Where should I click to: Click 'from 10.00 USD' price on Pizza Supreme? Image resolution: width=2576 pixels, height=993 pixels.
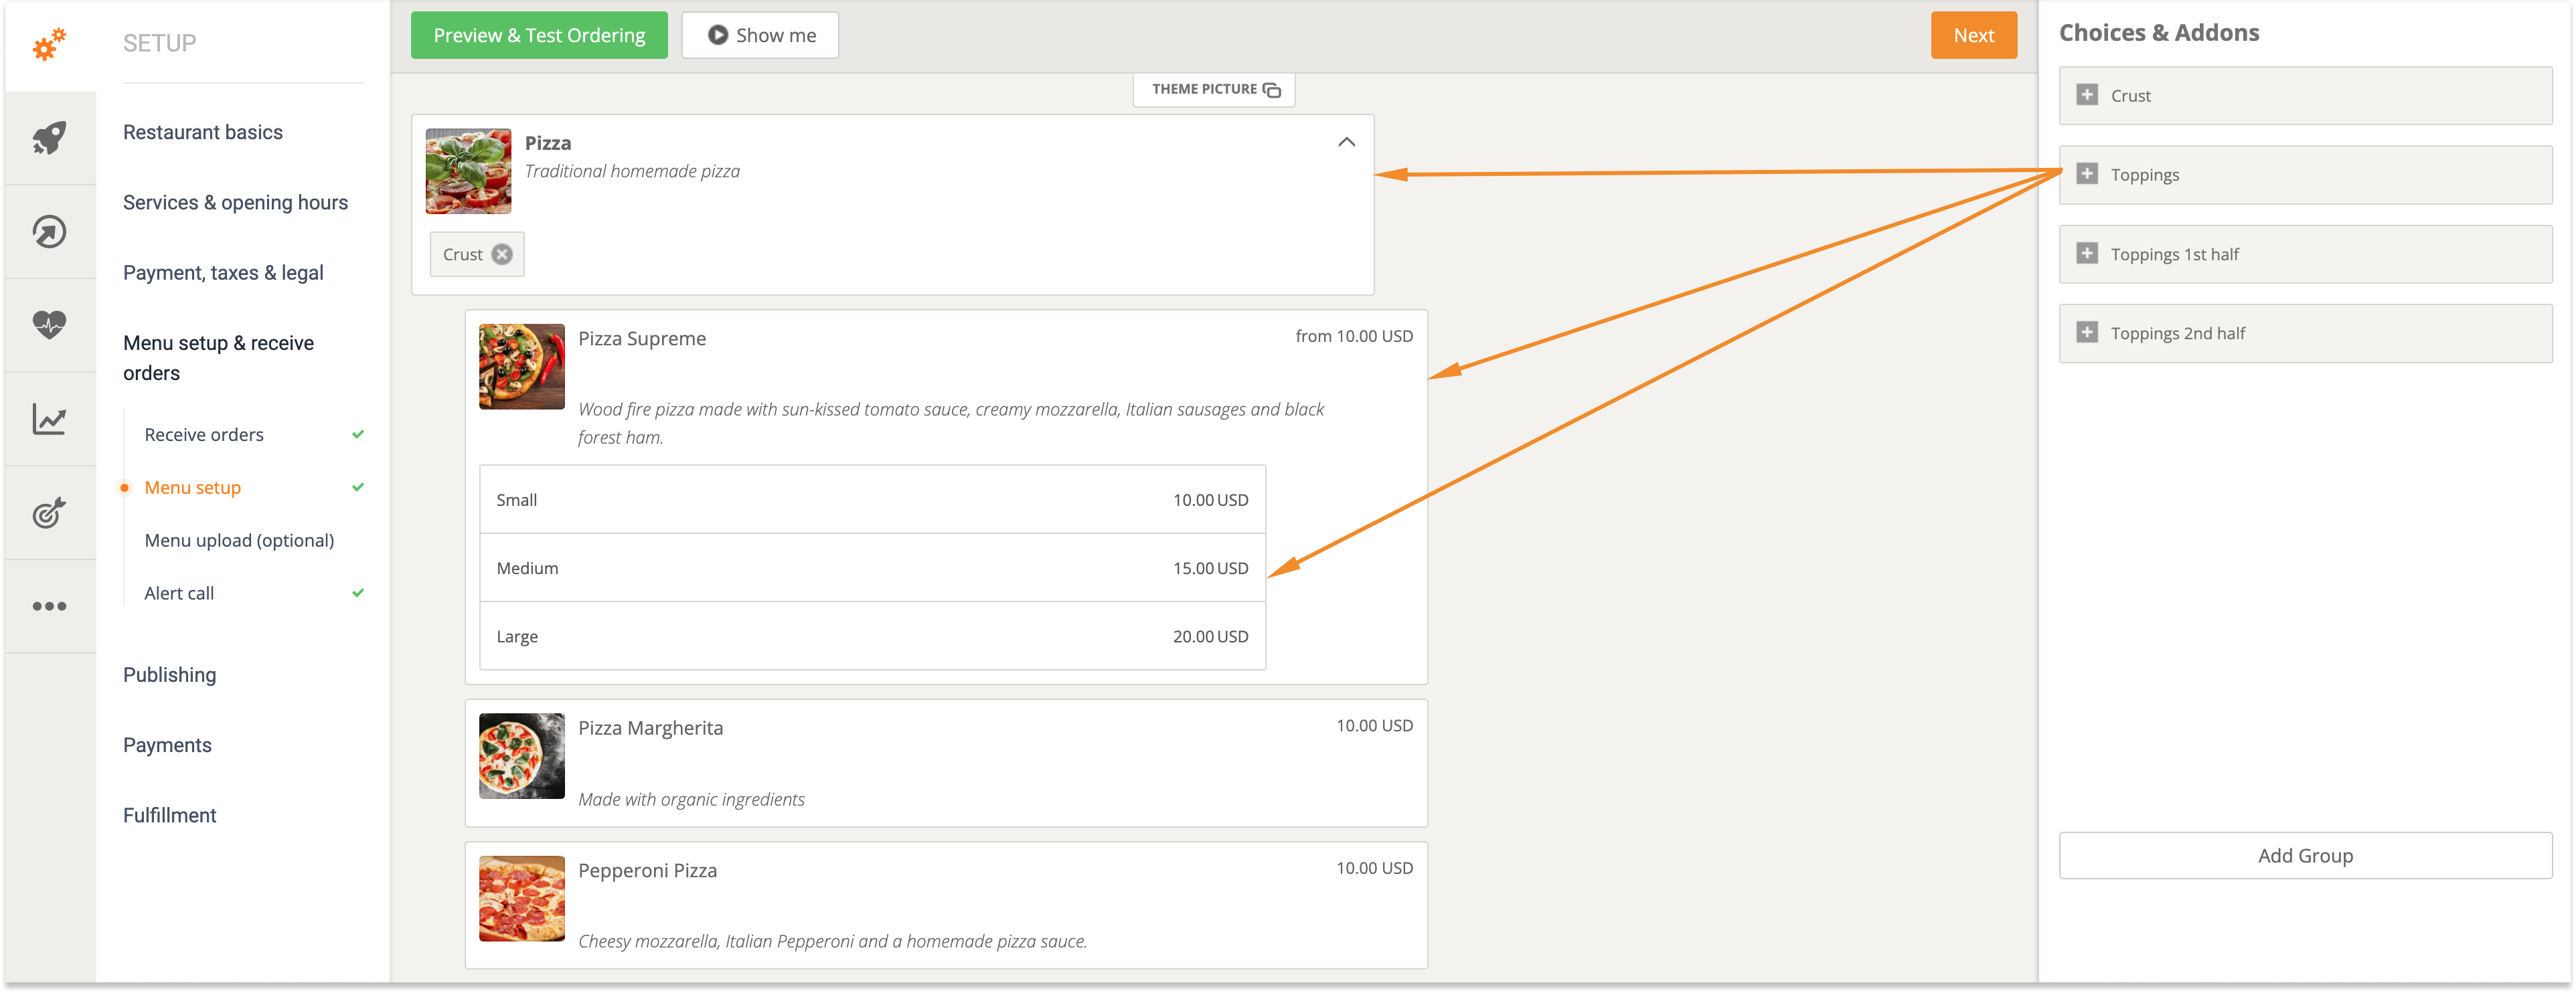tap(1354, 336)
